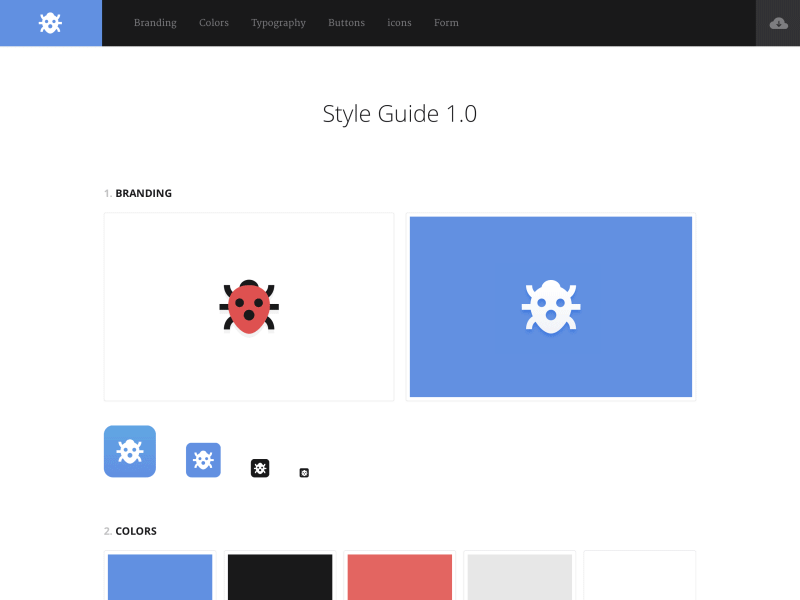Open the Buttons nav link
Viewport: 800px width, 600px height.
click(346, 23)
